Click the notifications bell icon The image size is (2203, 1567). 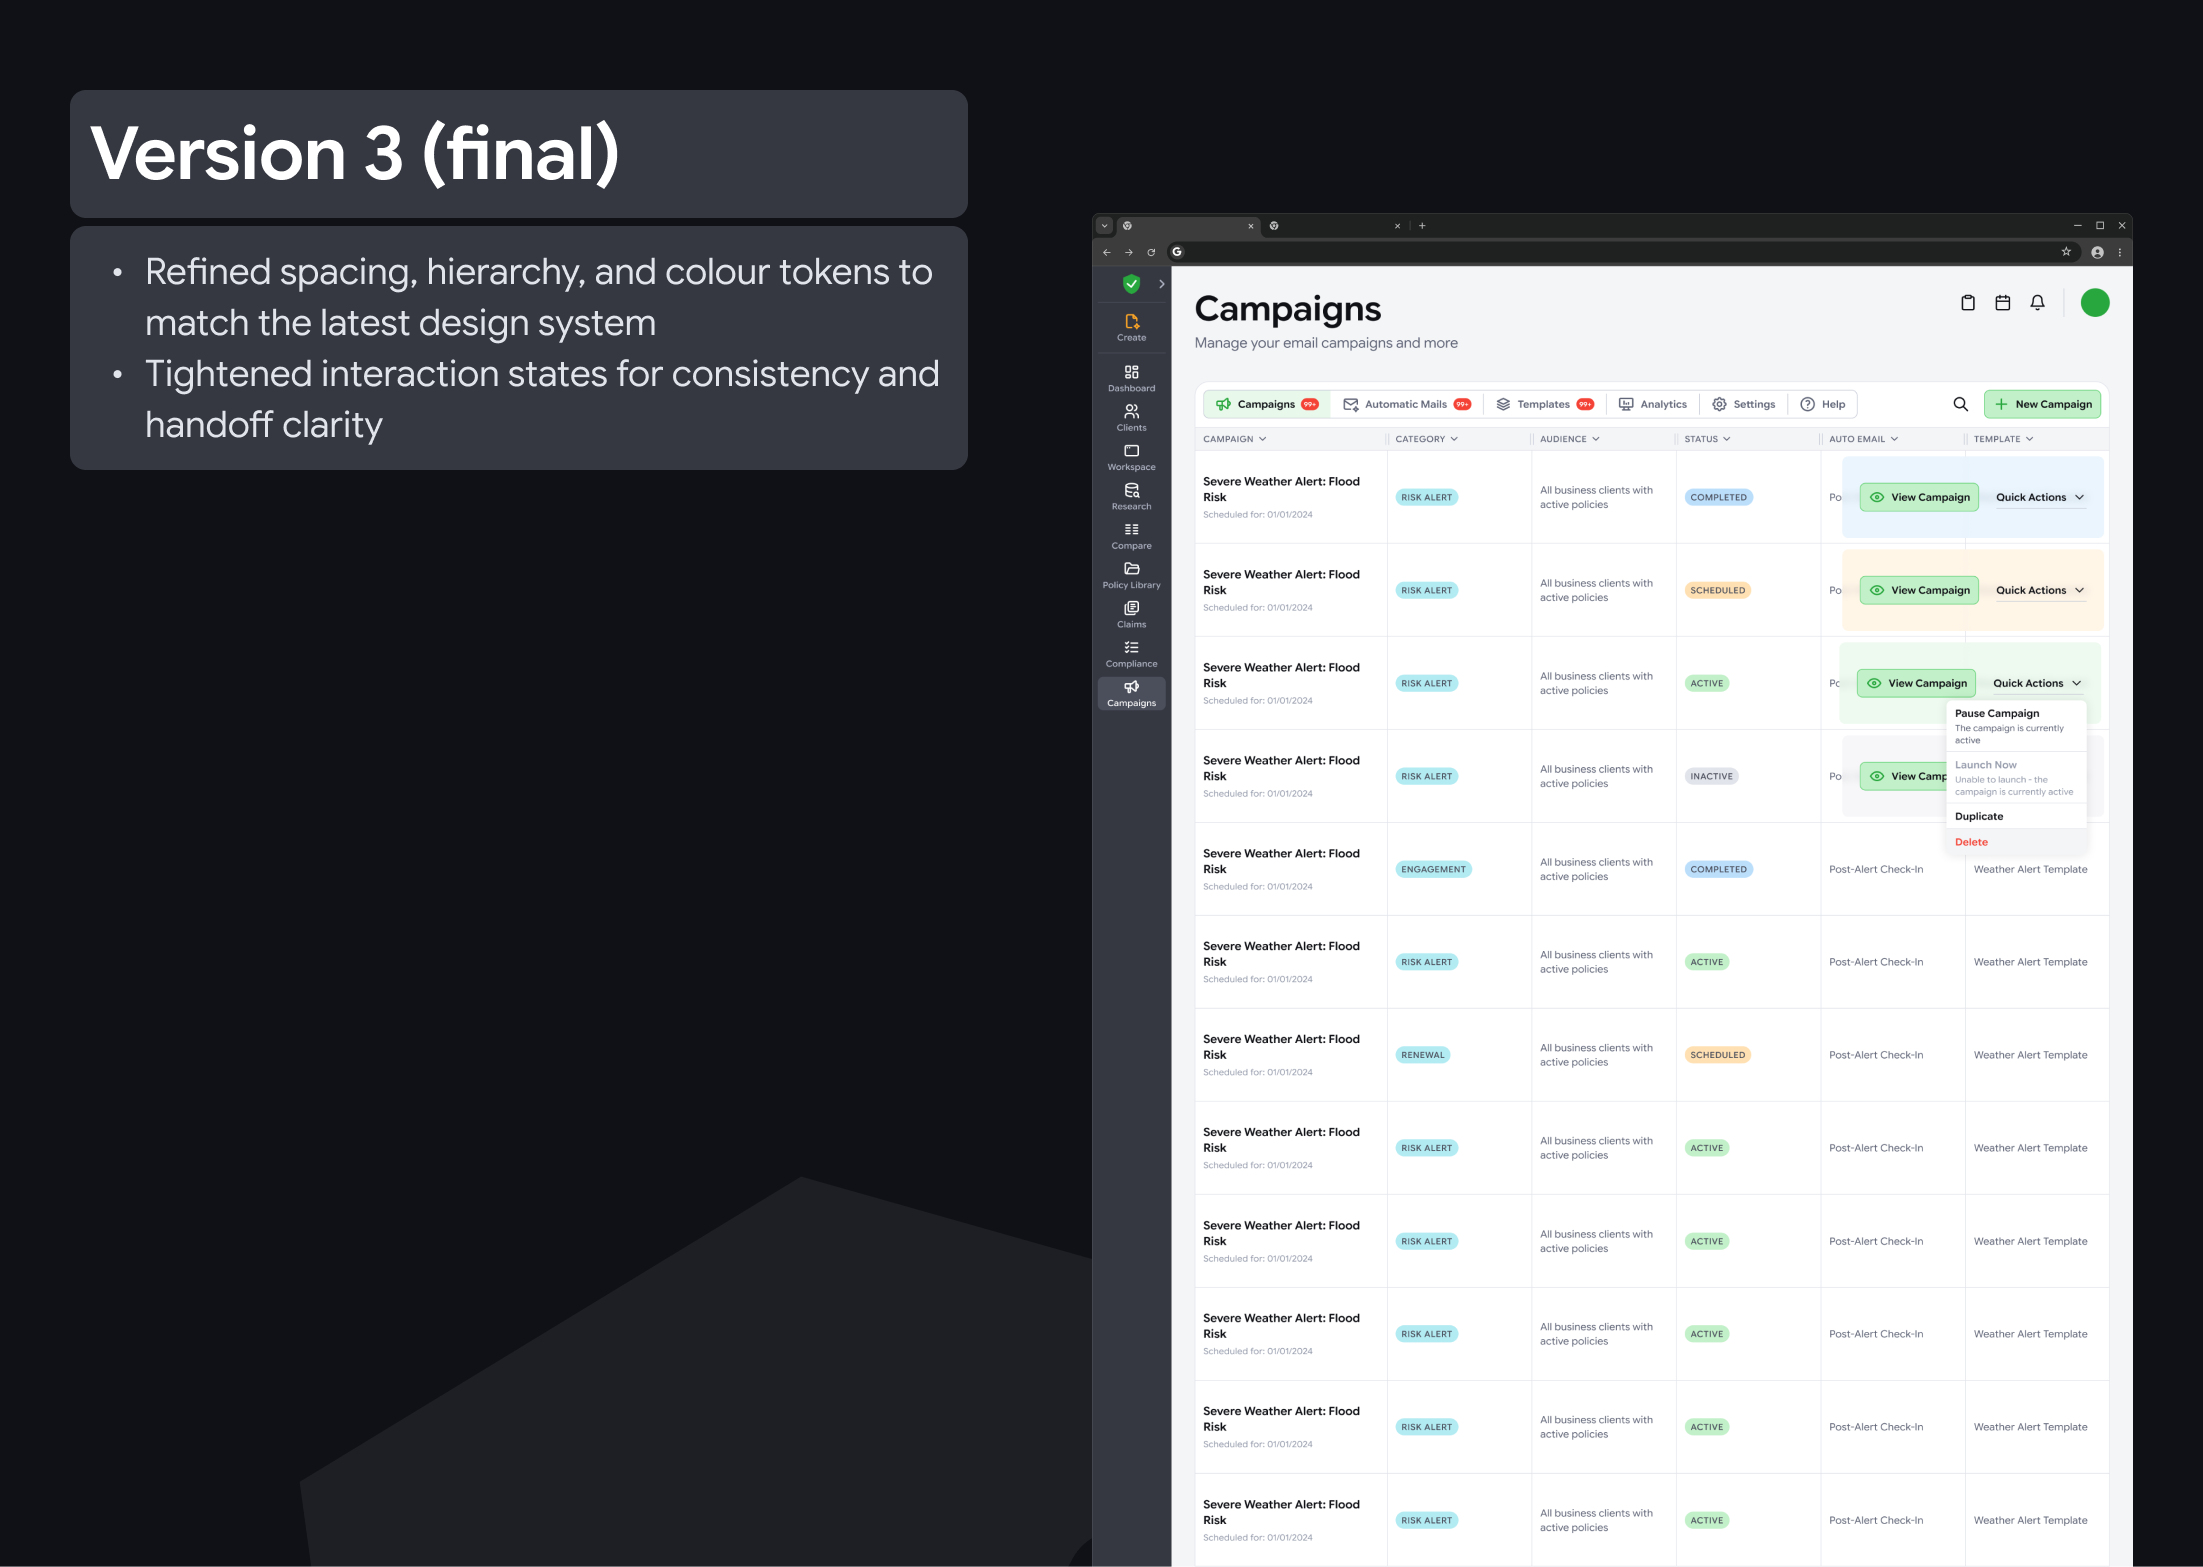2037,303
